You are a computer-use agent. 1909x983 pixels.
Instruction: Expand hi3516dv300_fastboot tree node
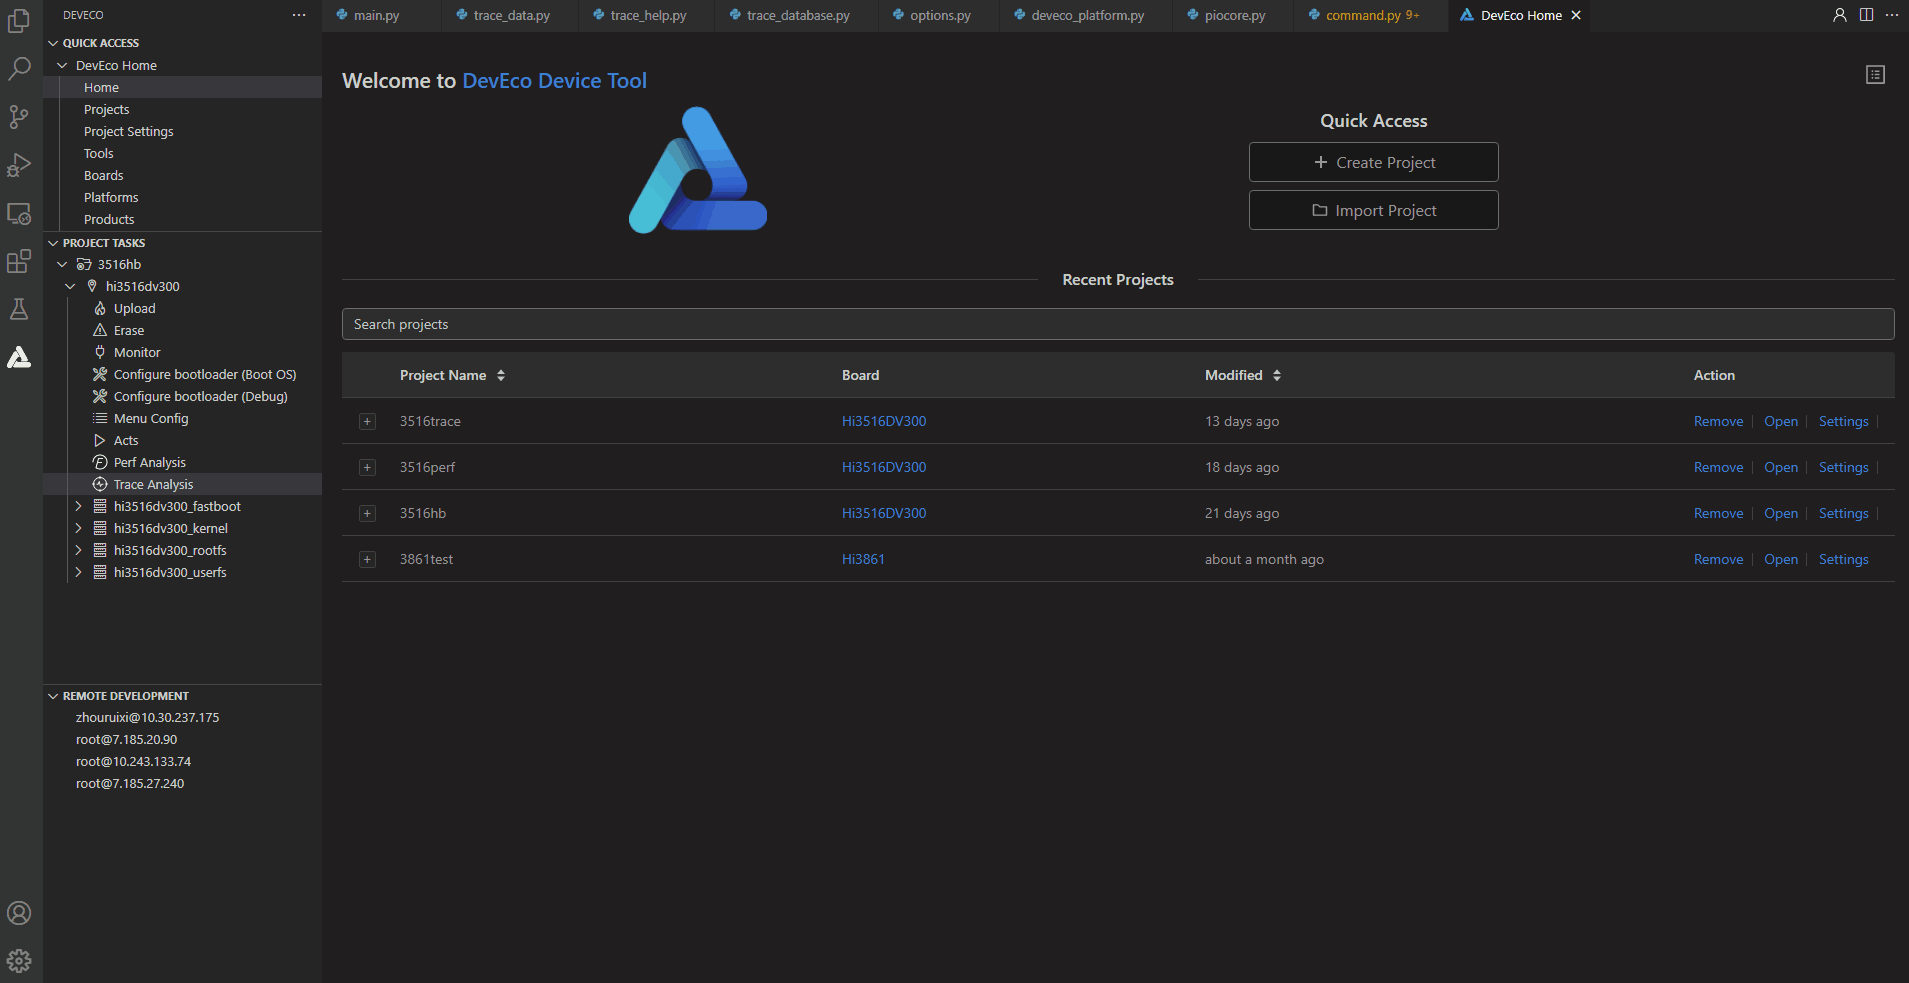point(78,506)
